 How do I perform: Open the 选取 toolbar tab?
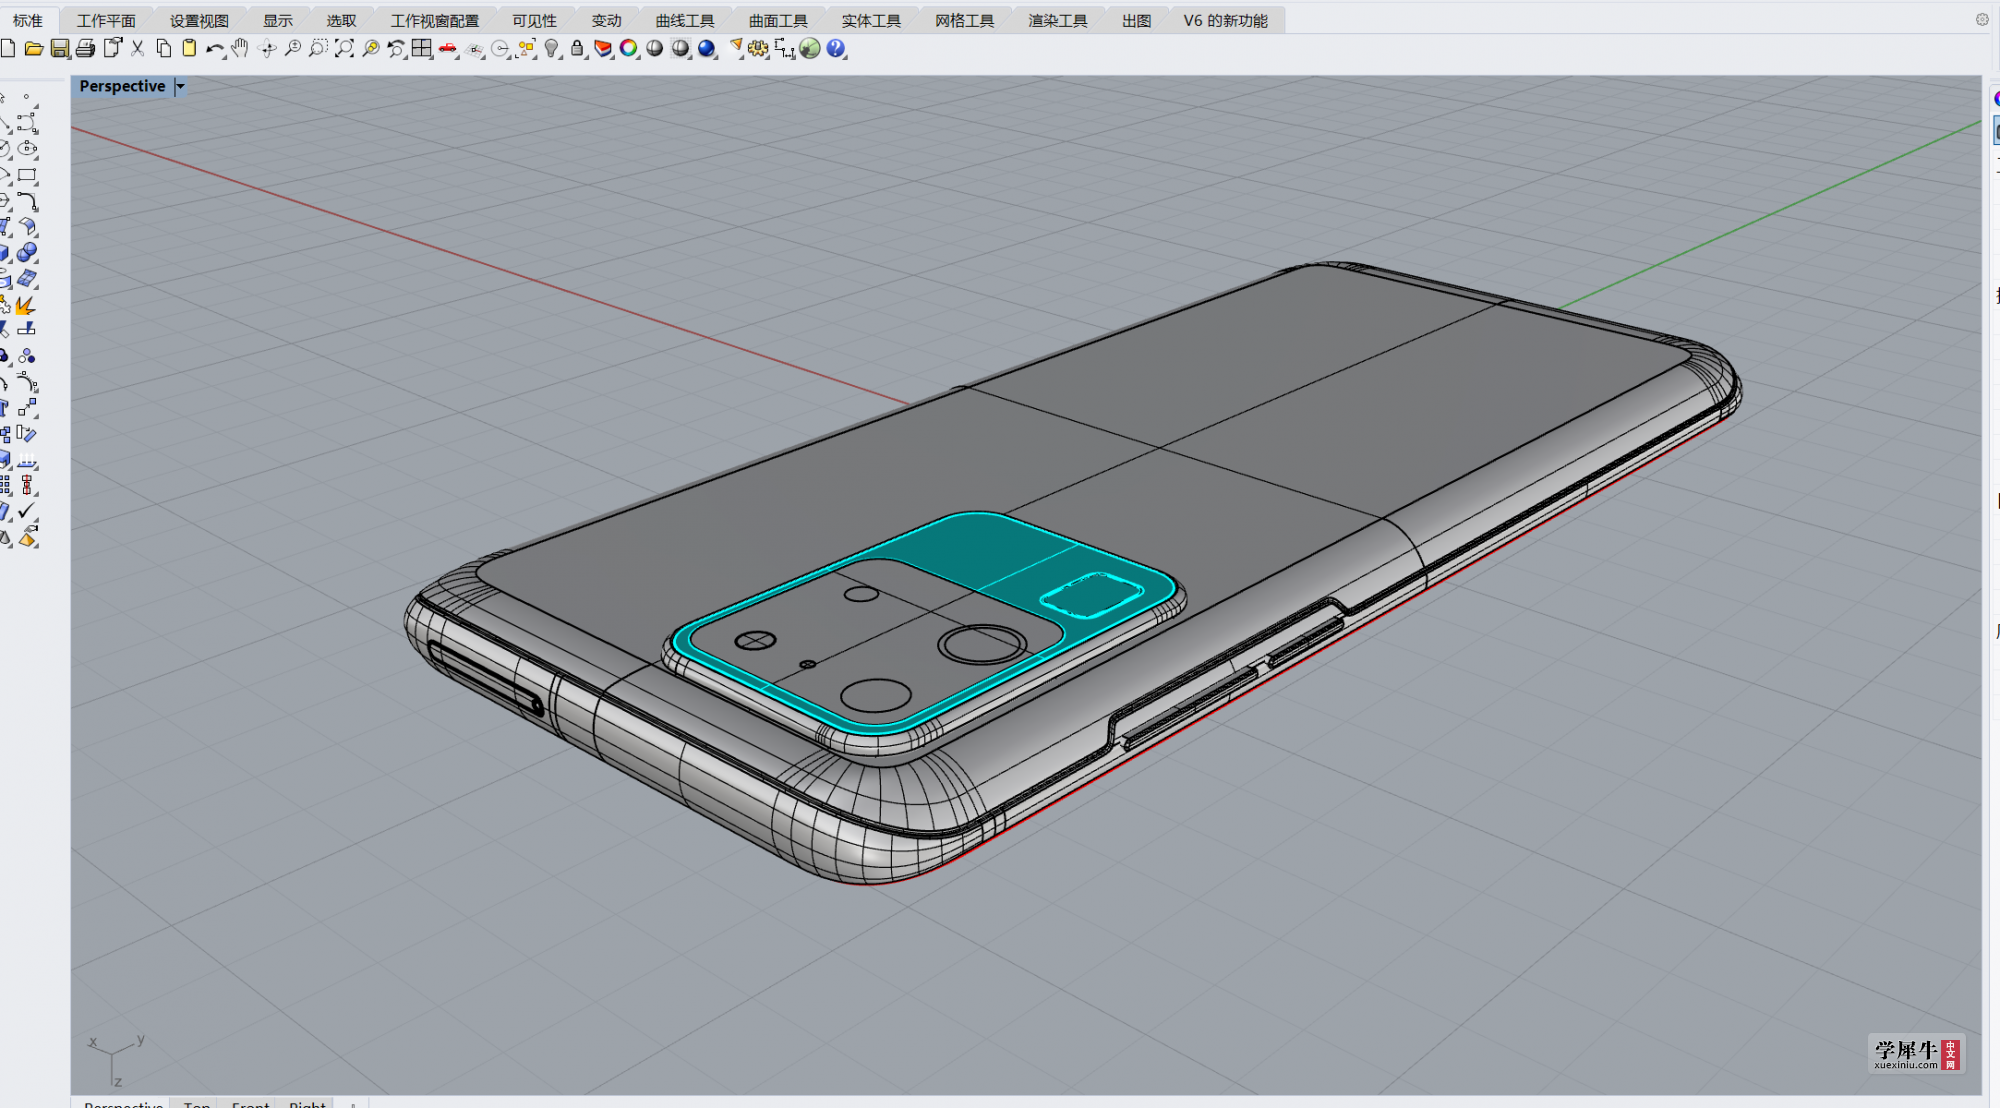click(341, 20)
